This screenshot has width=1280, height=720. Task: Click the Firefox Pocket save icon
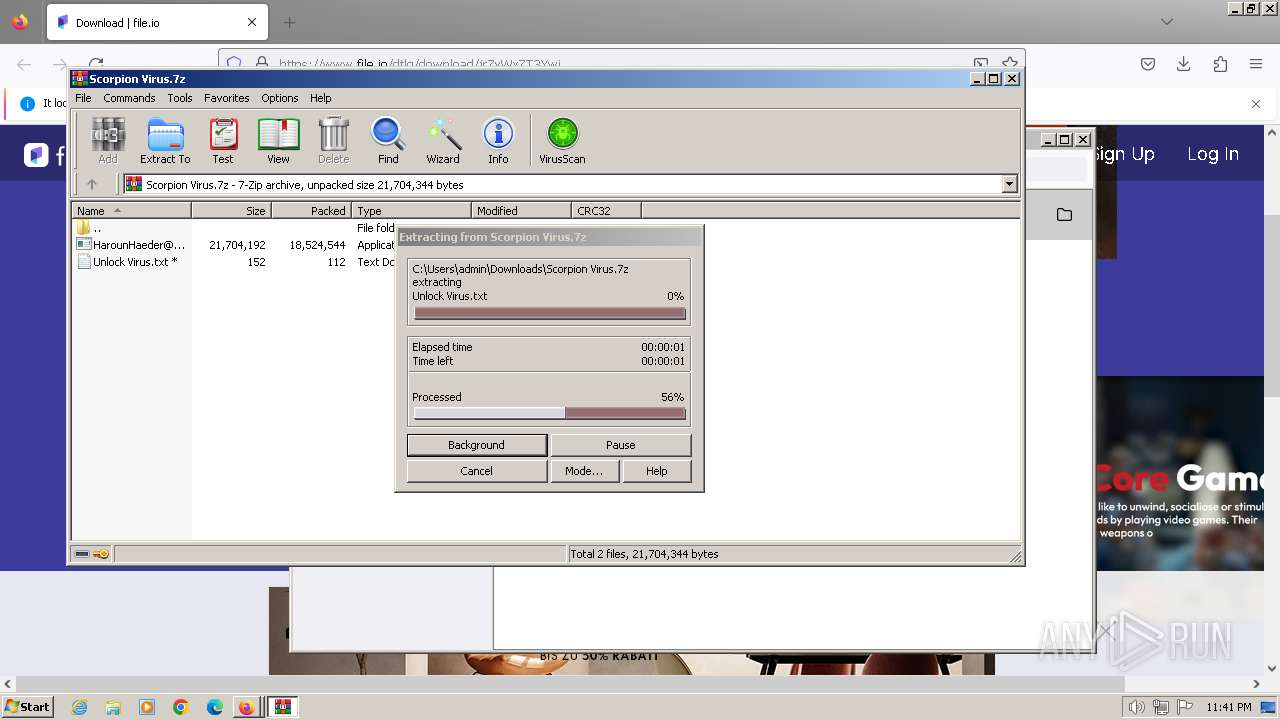coord(1148,64)
